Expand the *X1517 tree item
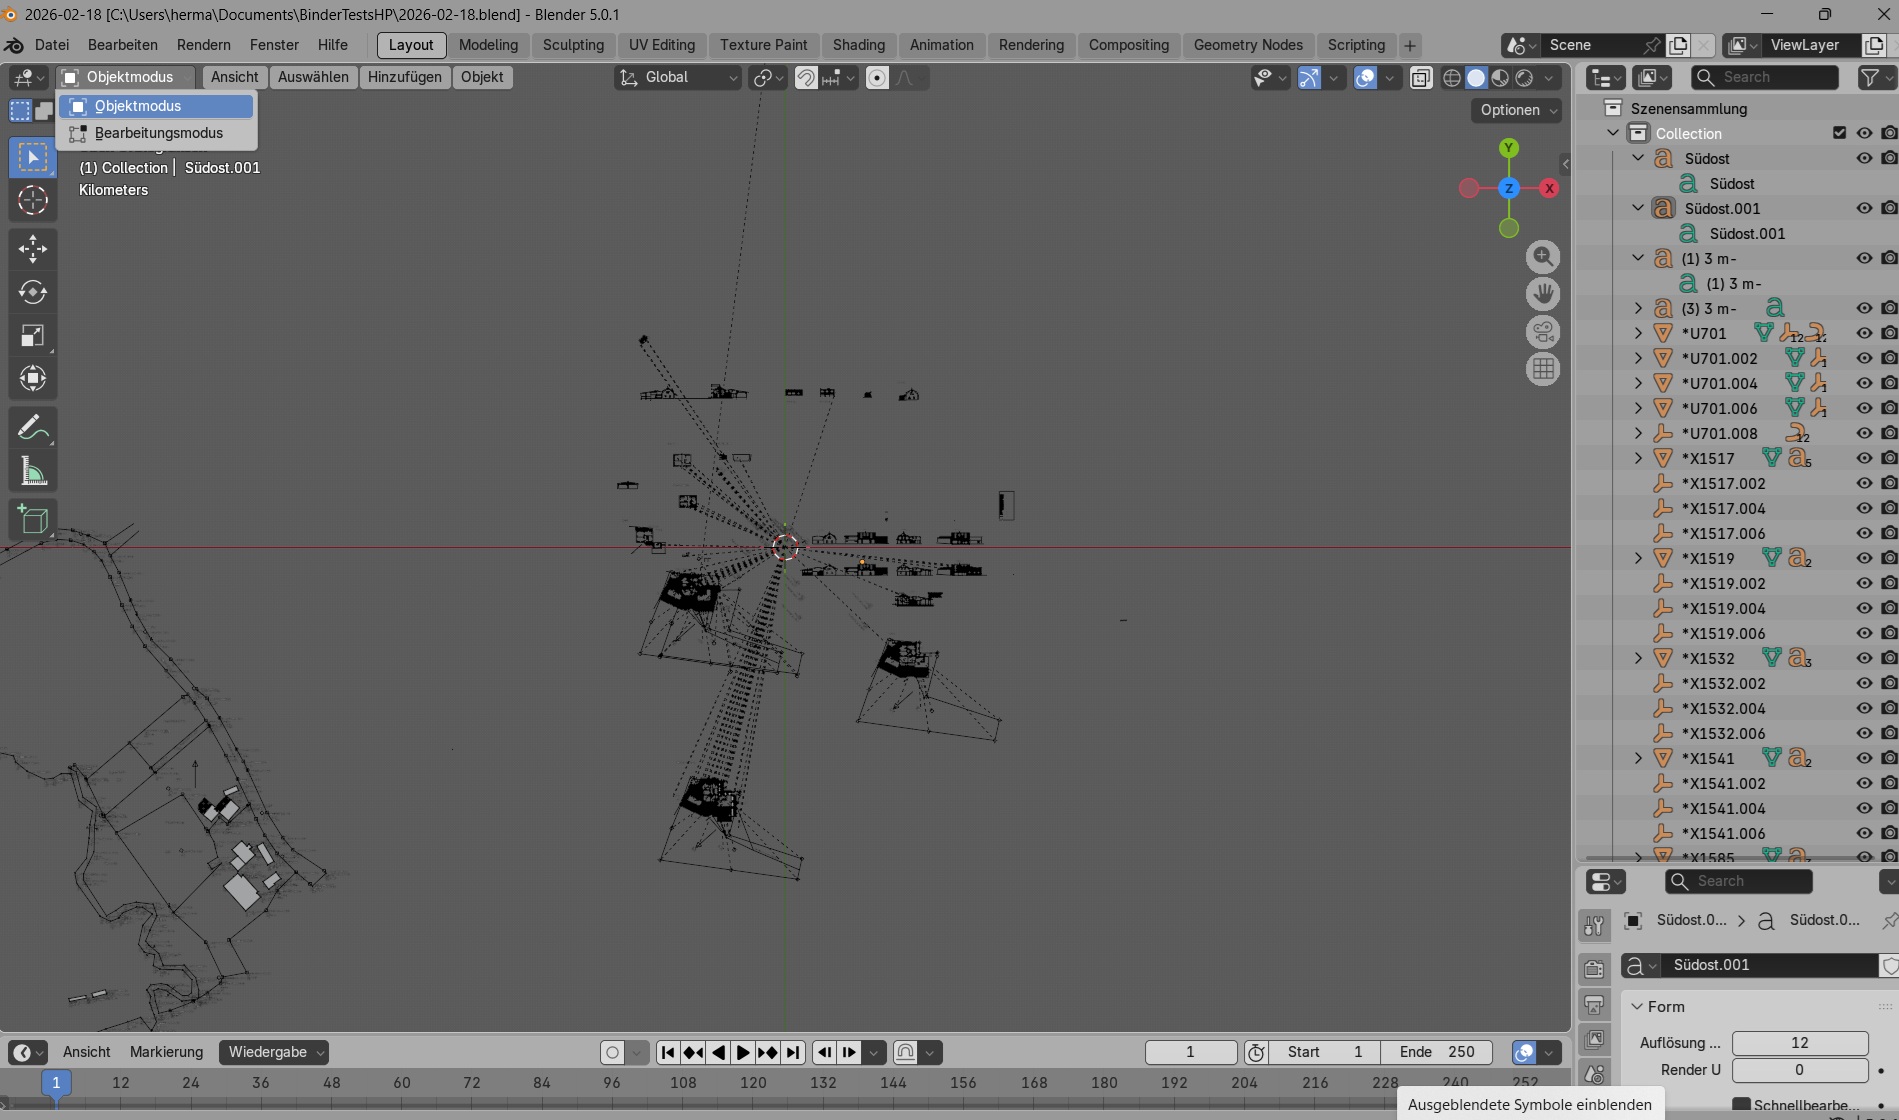Image resolution: width=1899 pixels, height=1120 pixels. (1638, 458)
